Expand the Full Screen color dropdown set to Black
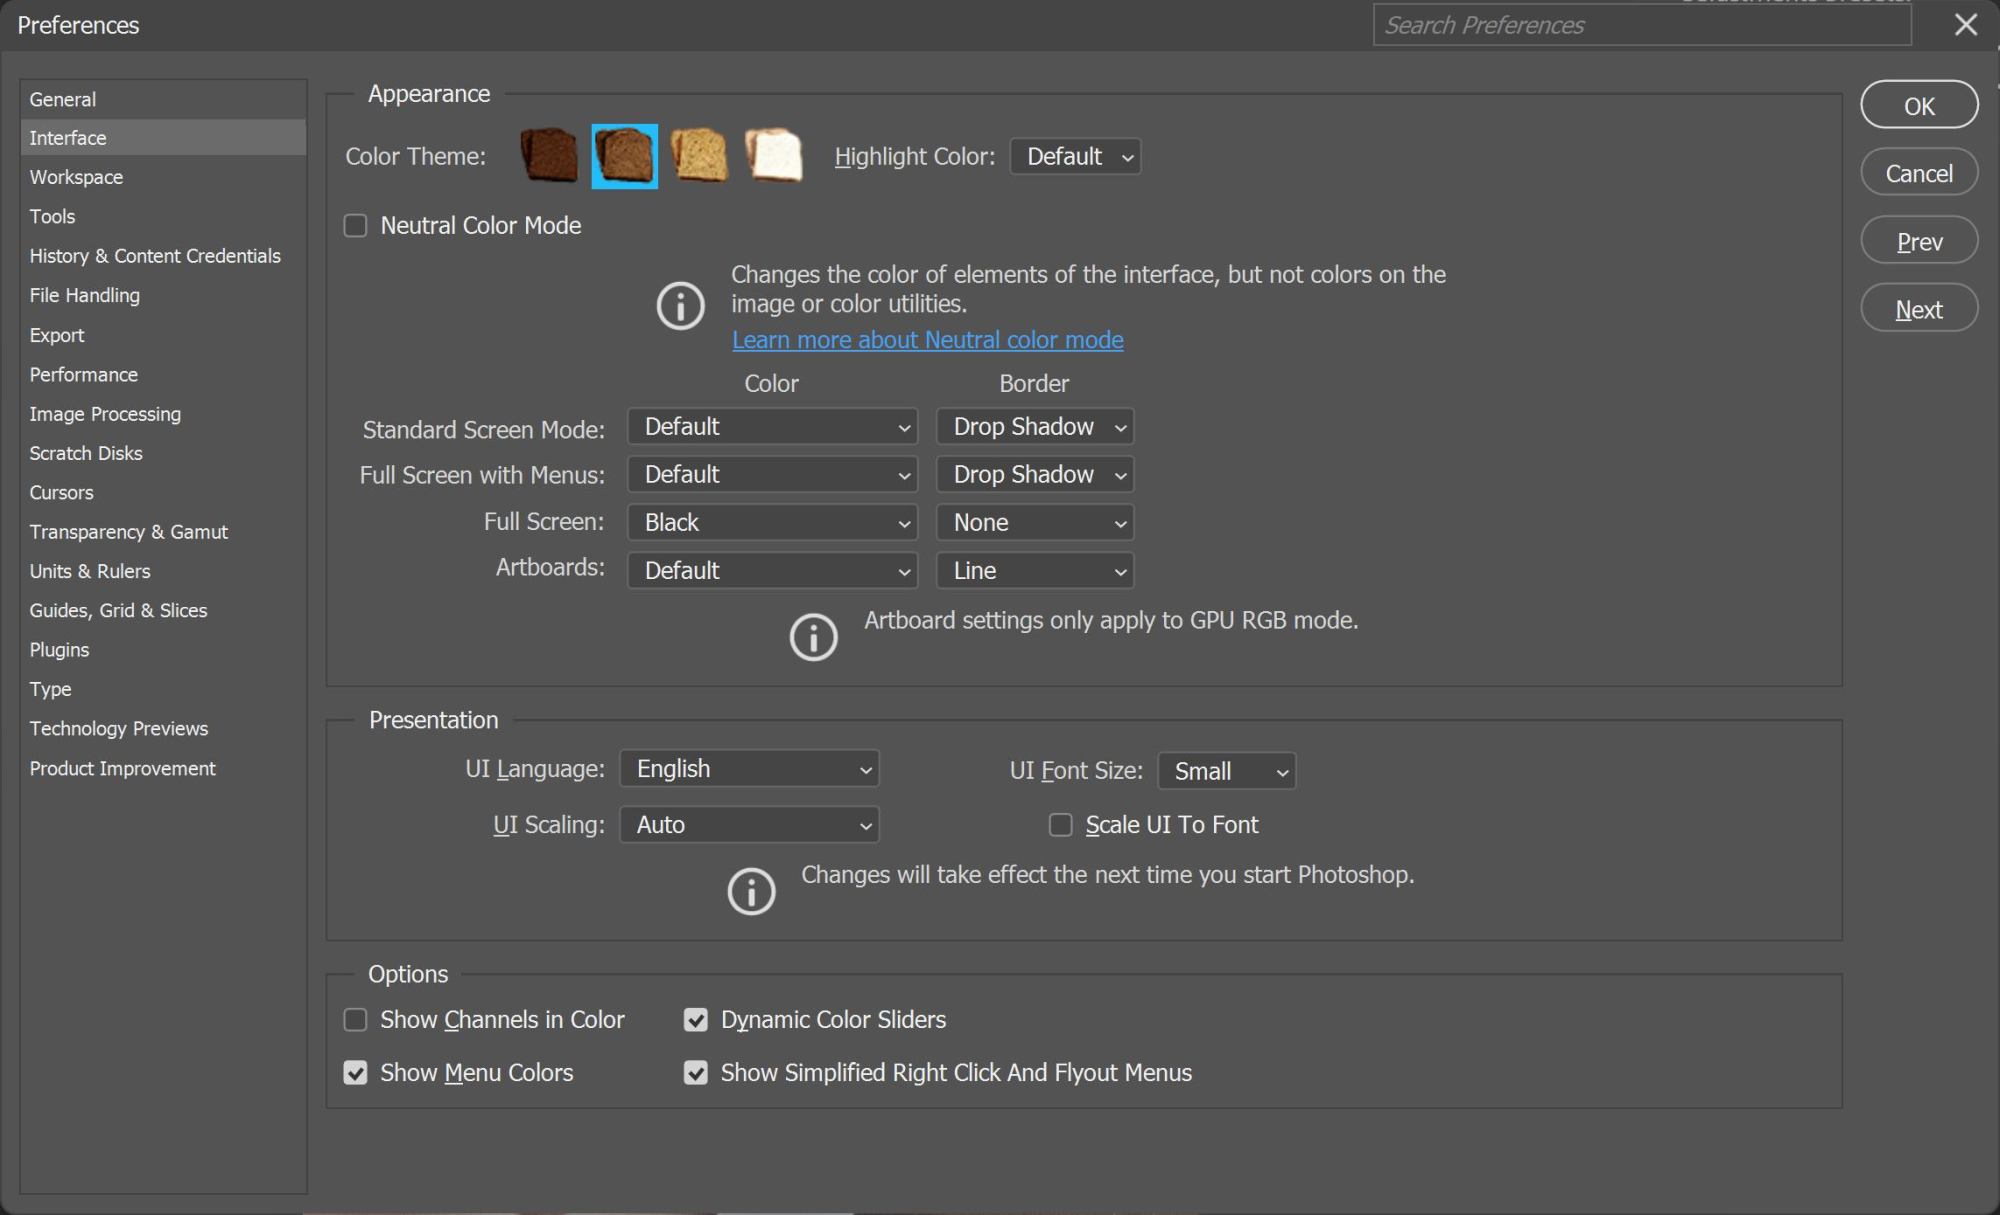The image size is (2000, 1215). [773, 523]
